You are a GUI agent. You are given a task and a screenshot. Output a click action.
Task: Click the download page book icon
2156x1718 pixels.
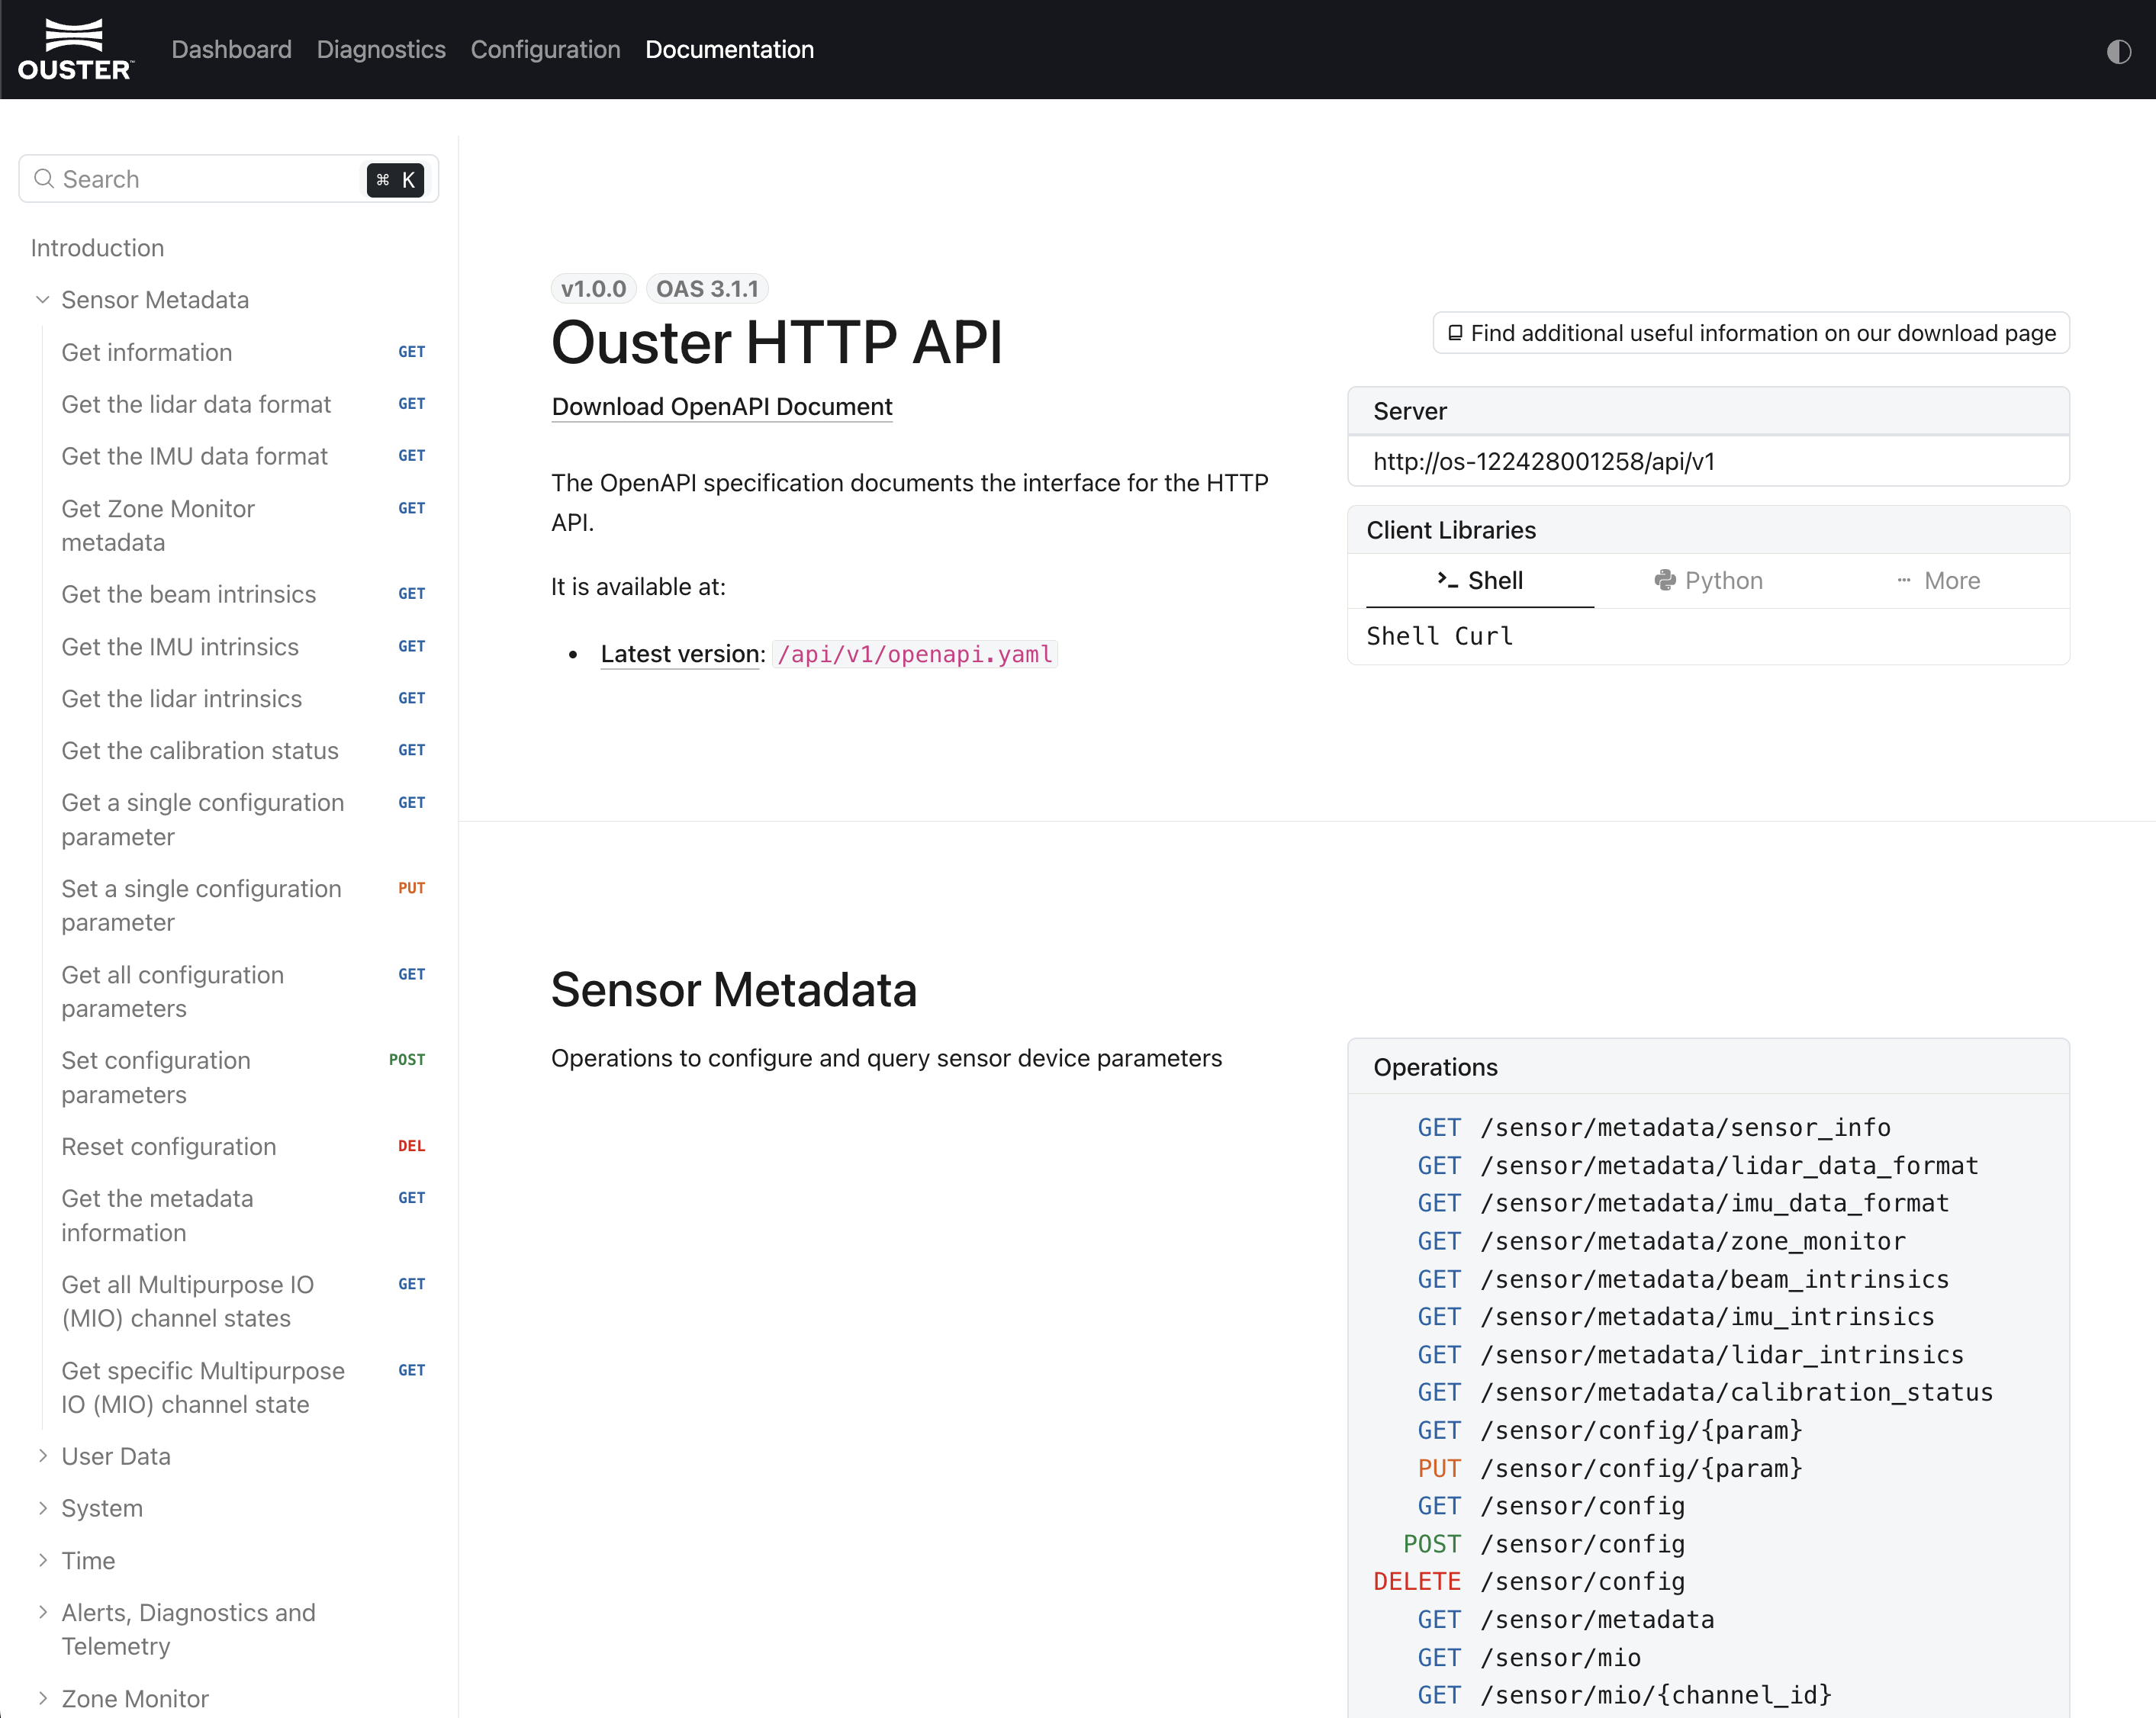tap(1455, 333)
